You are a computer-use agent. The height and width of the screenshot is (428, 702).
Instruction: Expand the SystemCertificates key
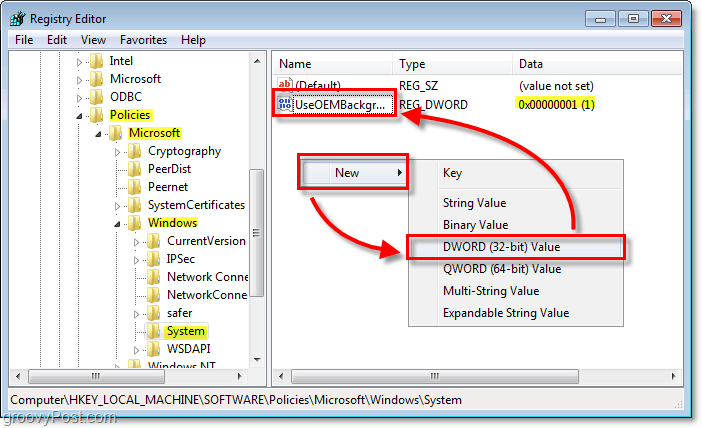coord(117,206)
